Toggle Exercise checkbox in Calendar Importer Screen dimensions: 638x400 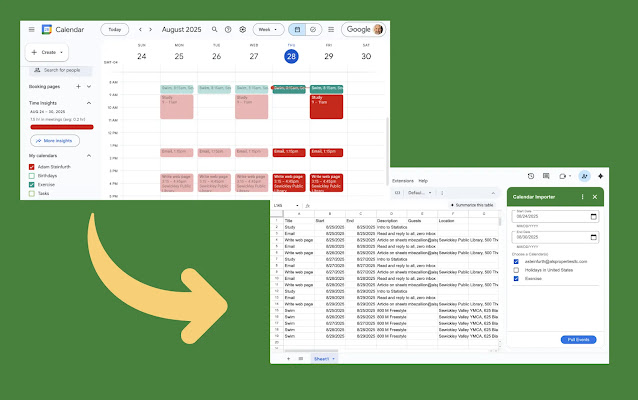pyautogui.click(x=516, y=279)
